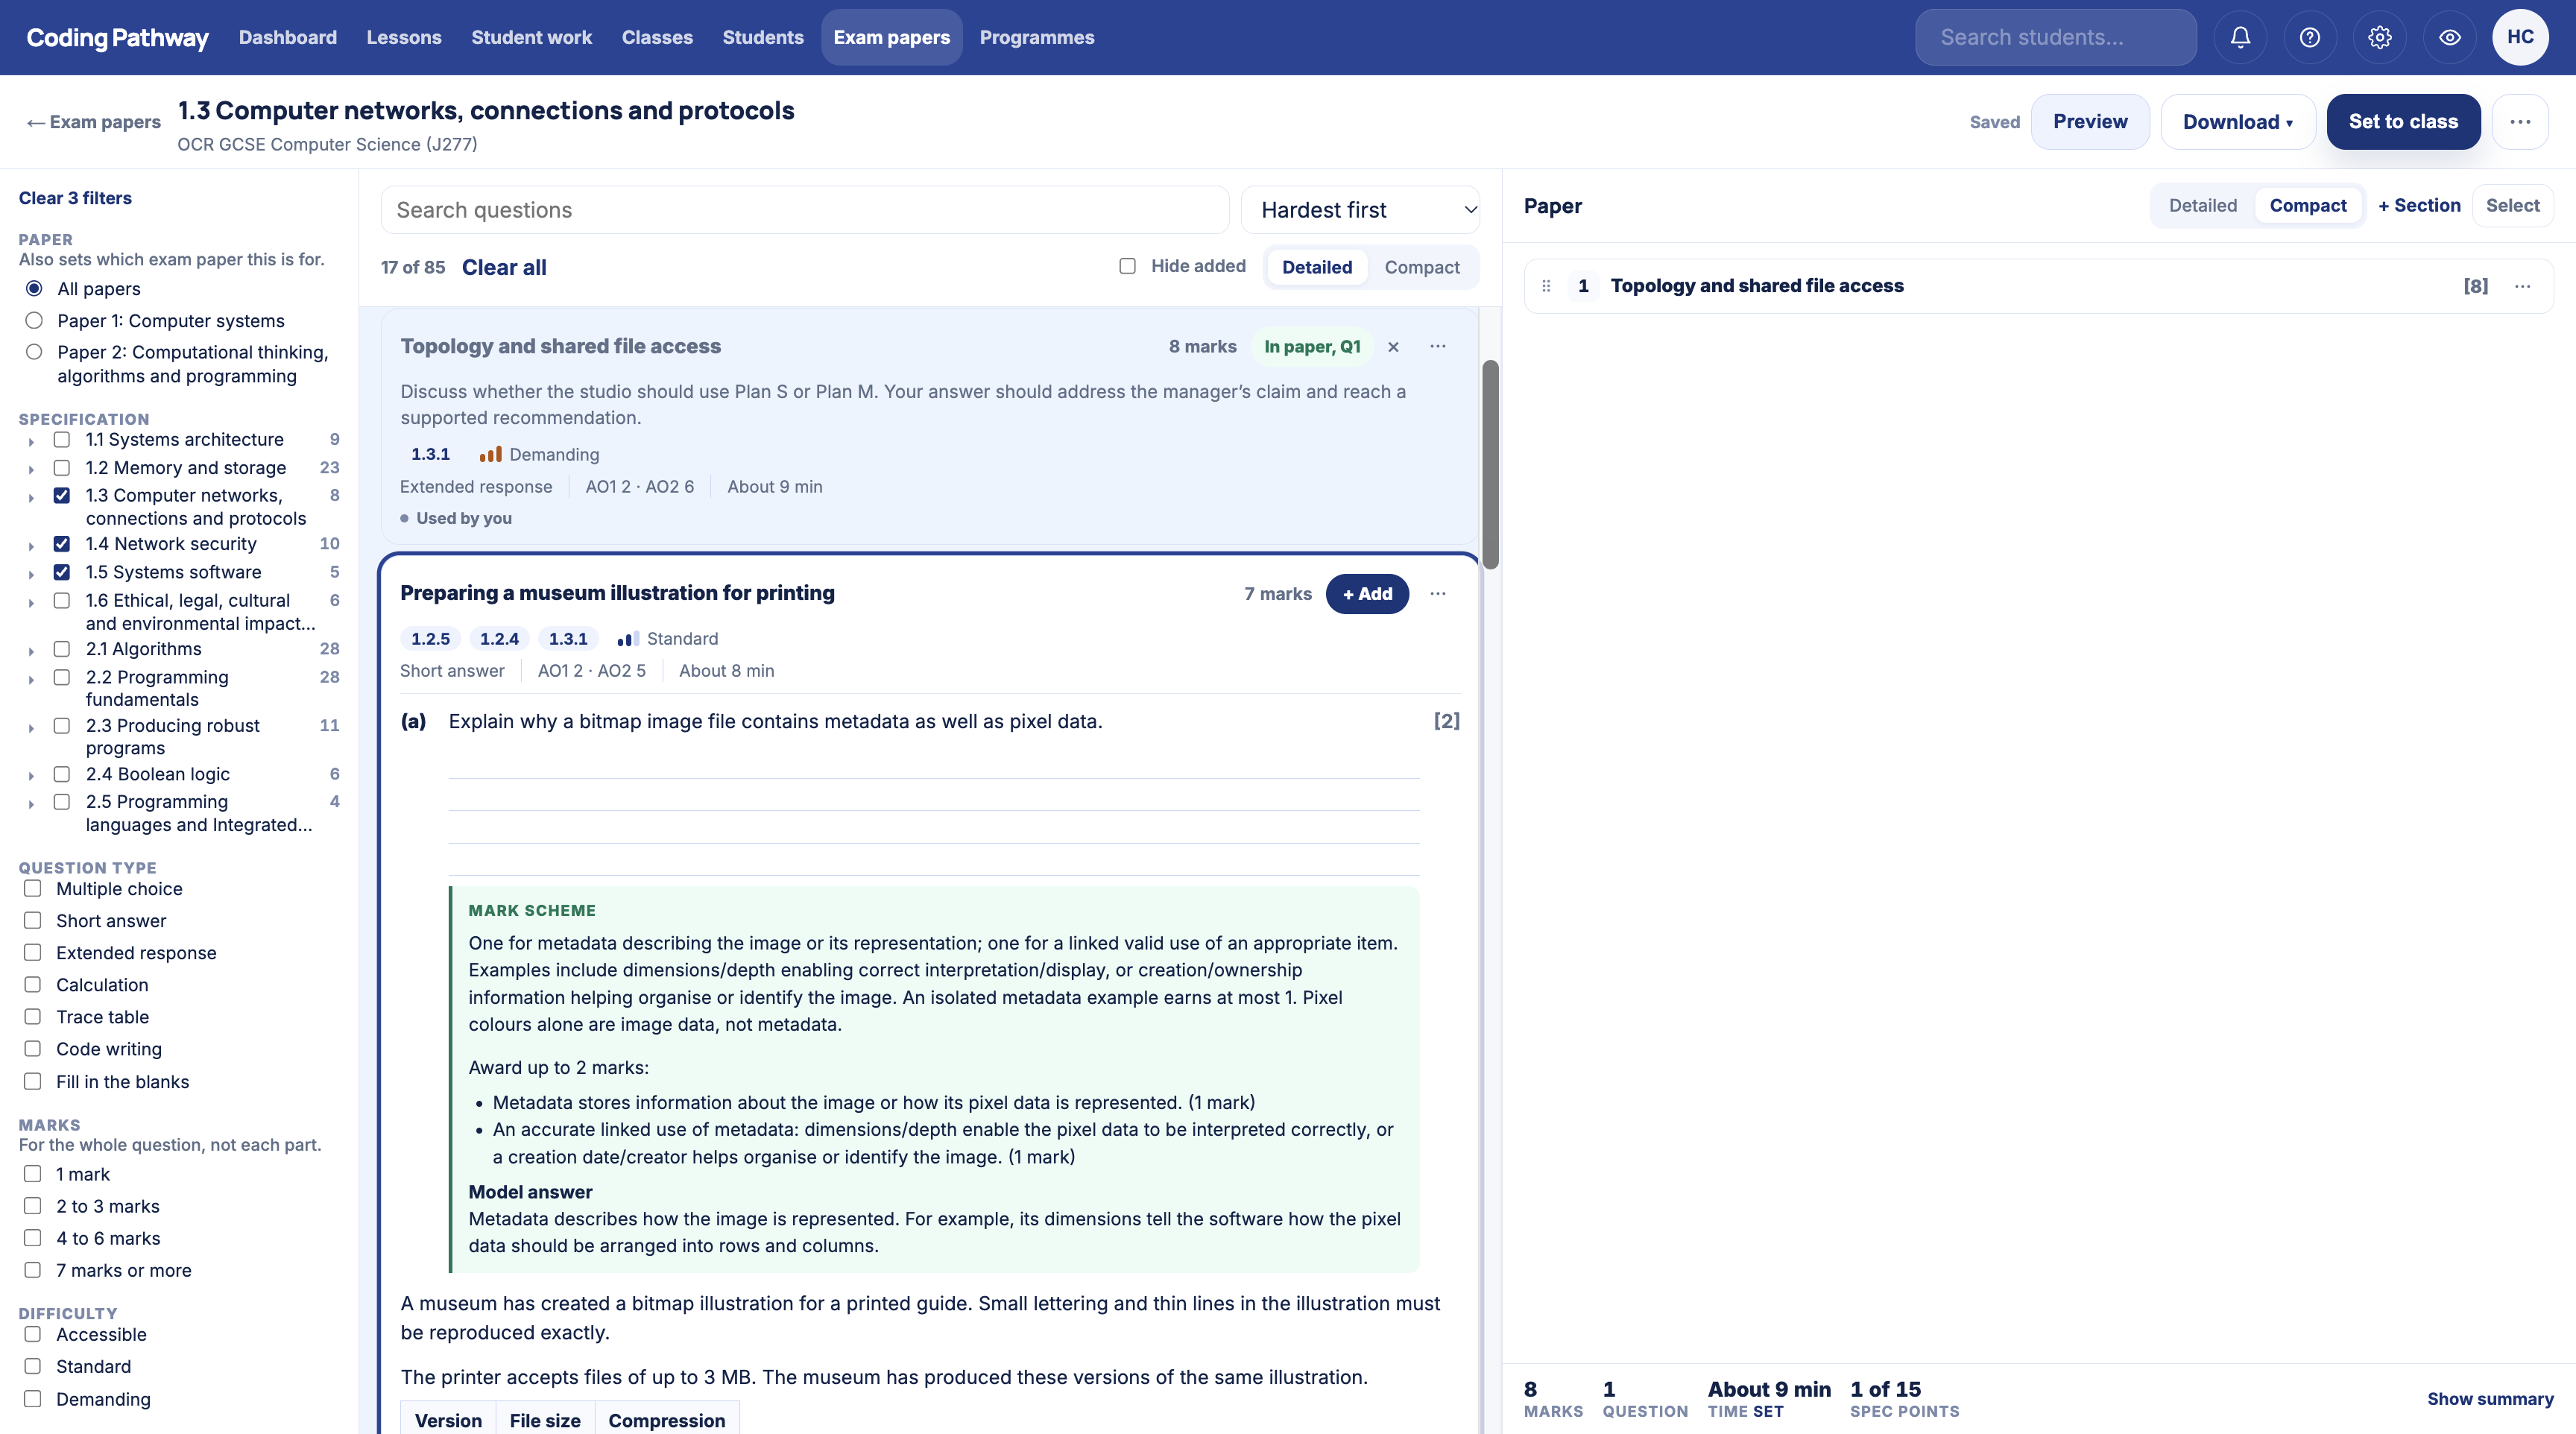Expand the 2.4 Boolean logic arrow
The height and width of the screenshot is (1434, 2576).
pos(31,776)
